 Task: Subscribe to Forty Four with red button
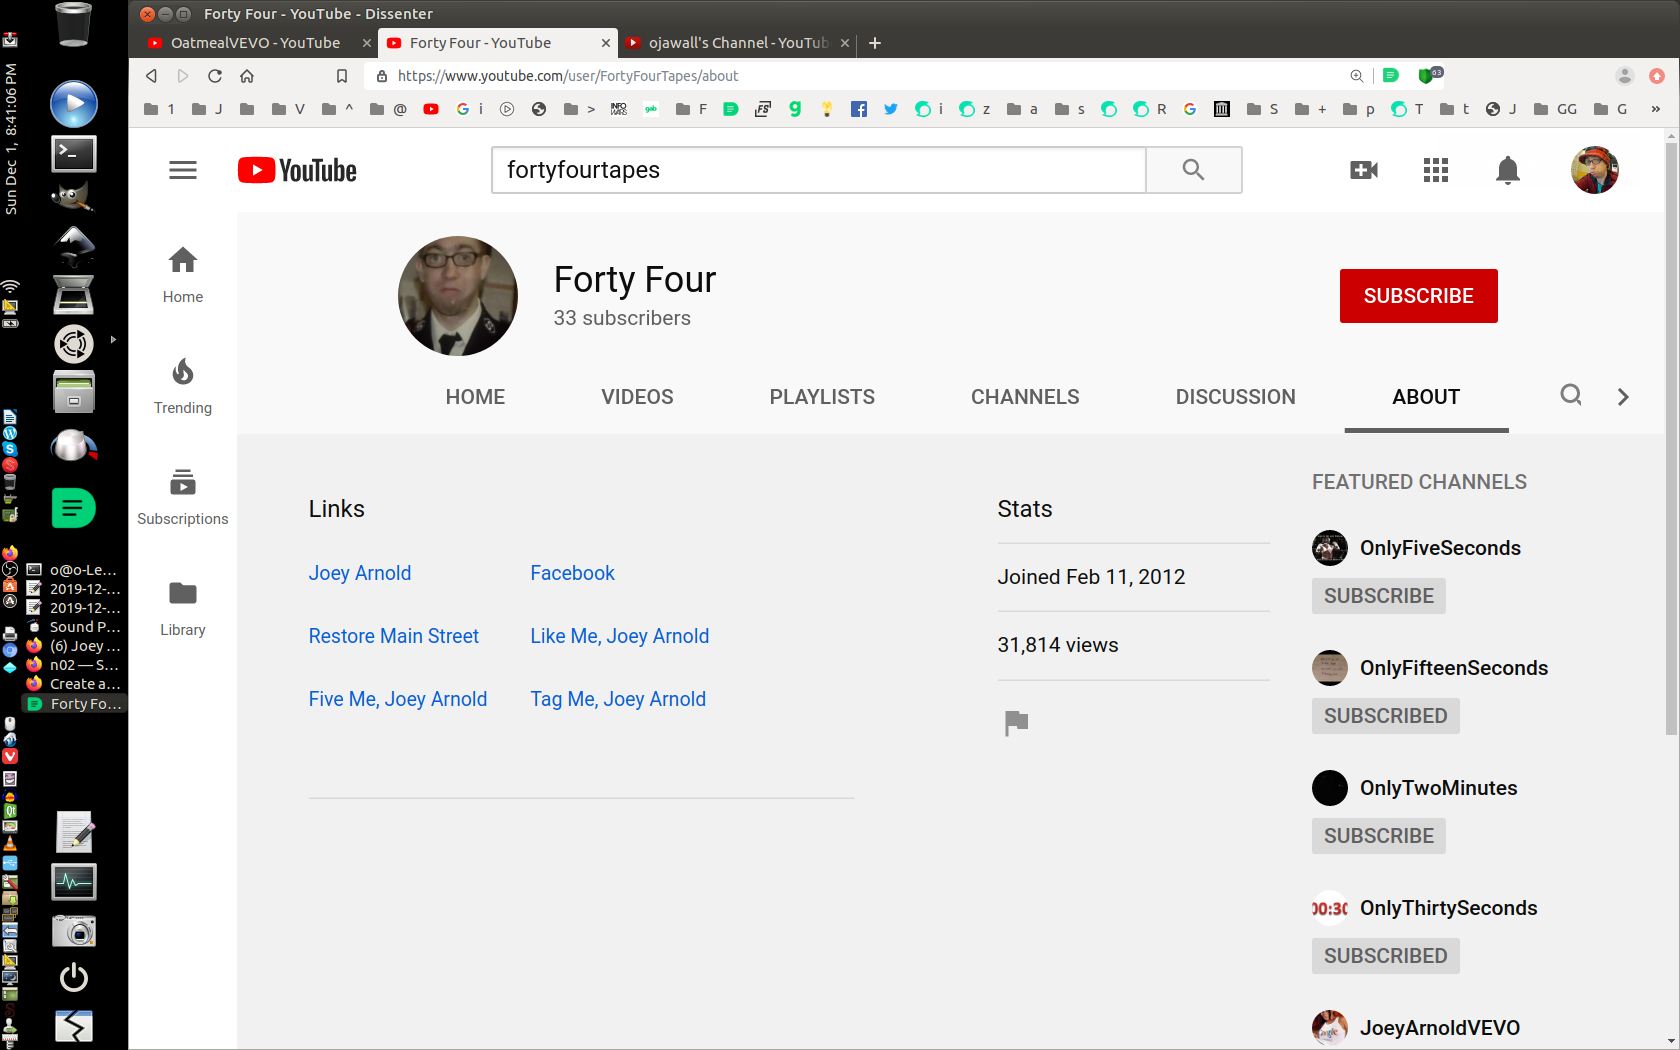1418,296
